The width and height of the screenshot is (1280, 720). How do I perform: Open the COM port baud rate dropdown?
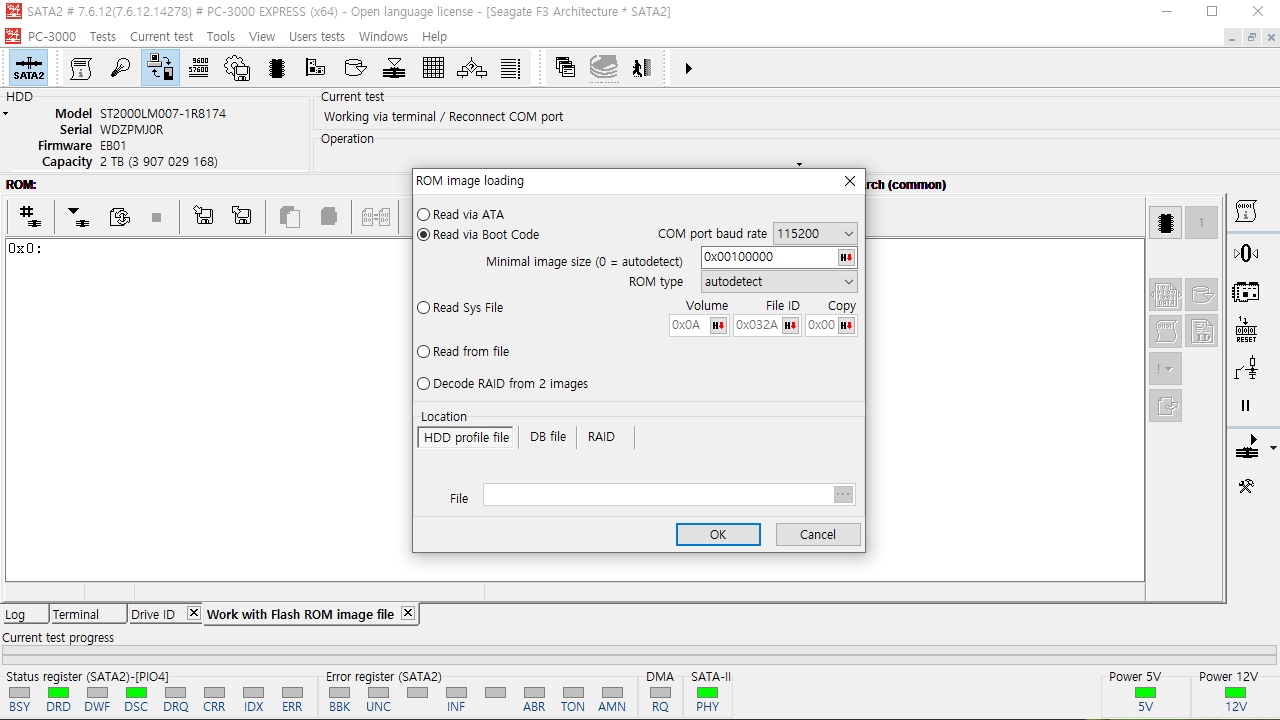[815, 234]
